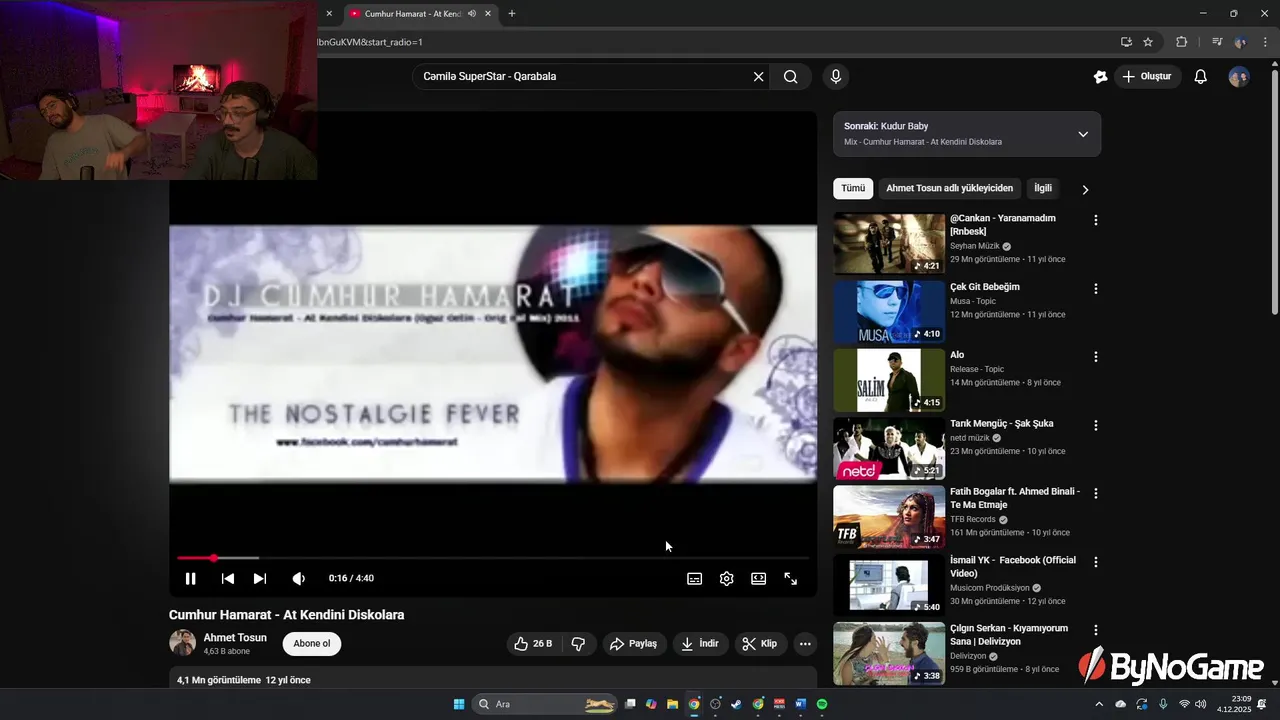The image size is (1280, 720).
Task: Open options for Yaranamadım video
Action: (1096, 220)
